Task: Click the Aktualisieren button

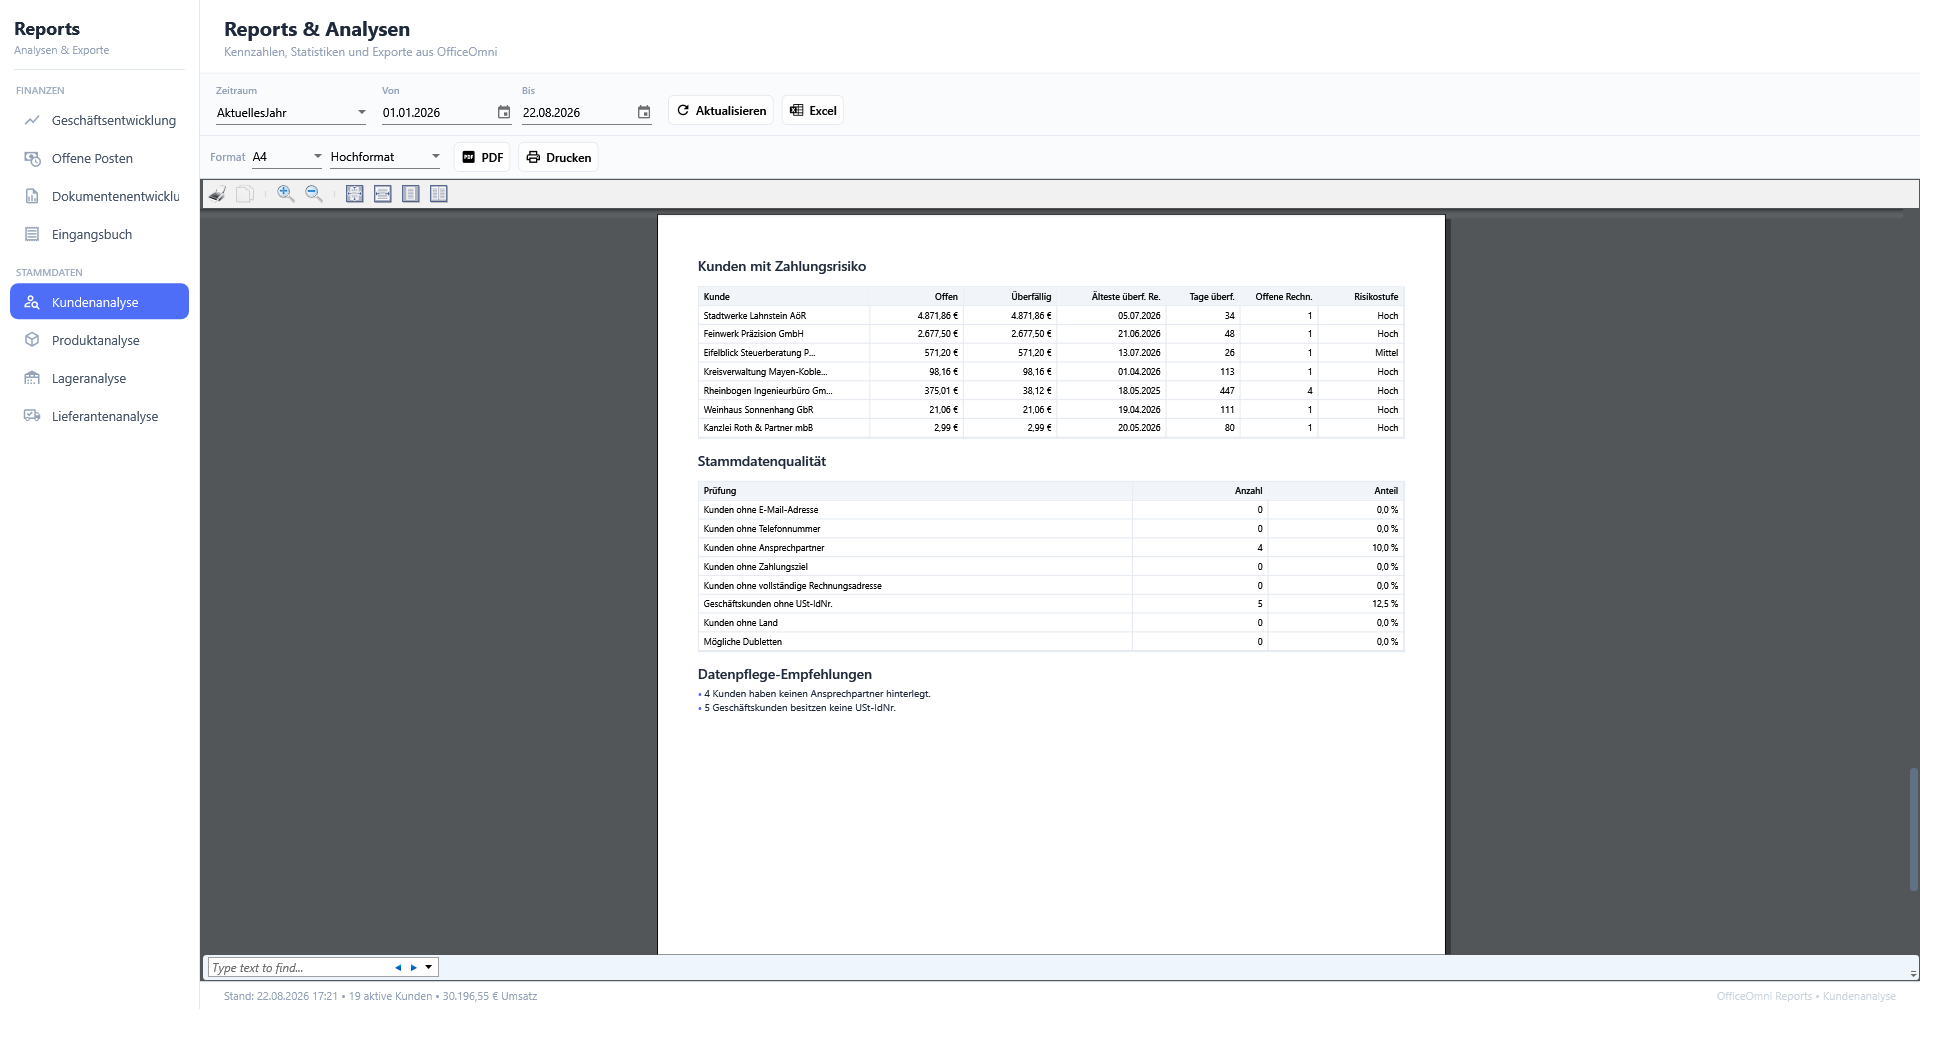Action: click(721, 111)
